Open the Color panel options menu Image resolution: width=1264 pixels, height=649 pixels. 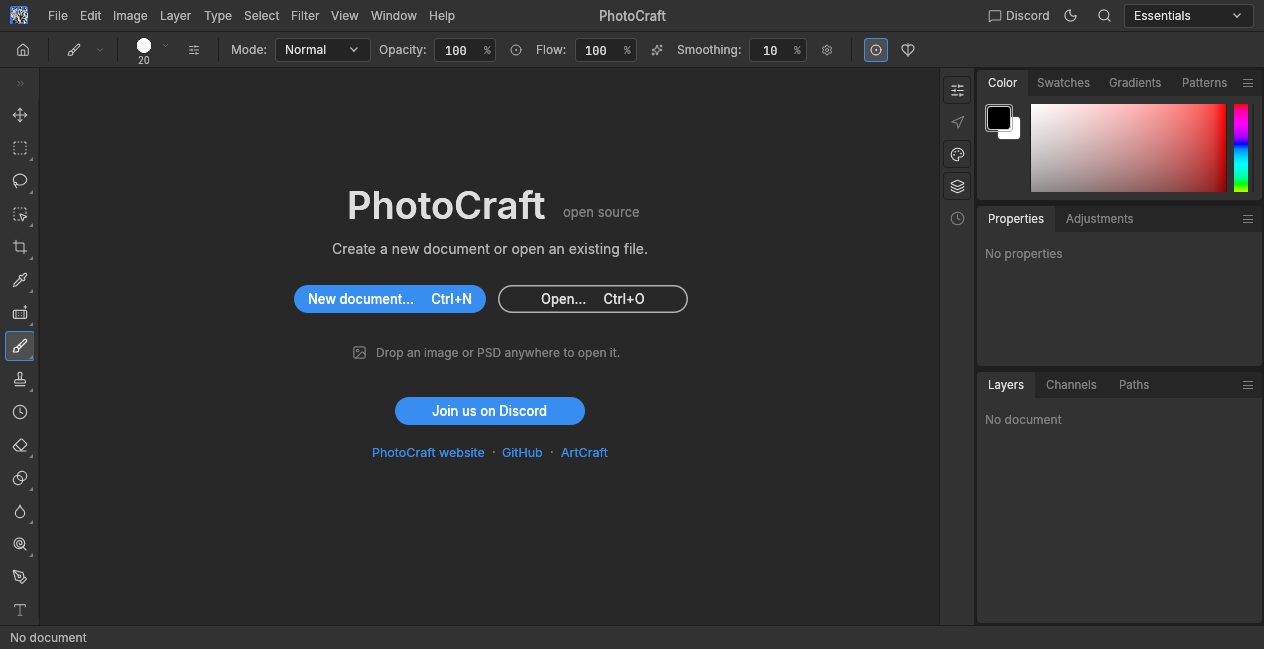pos(1248,83)
